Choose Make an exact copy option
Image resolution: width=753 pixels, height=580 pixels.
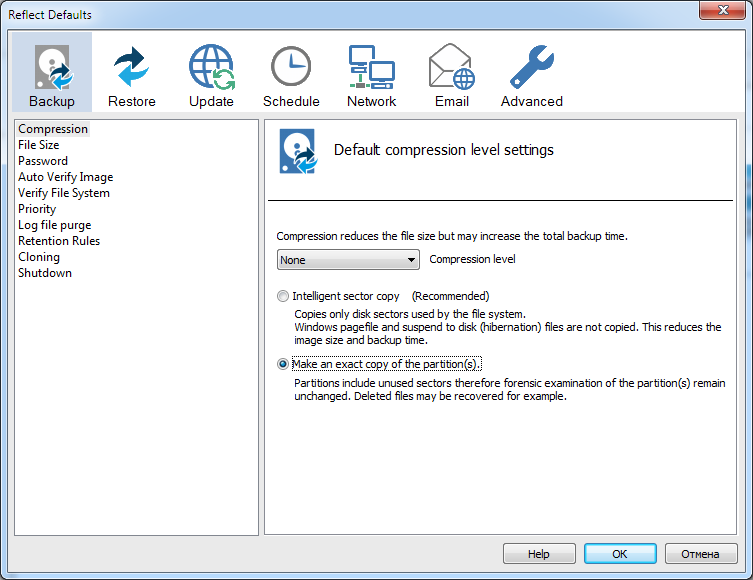click(x=283, y=364)
